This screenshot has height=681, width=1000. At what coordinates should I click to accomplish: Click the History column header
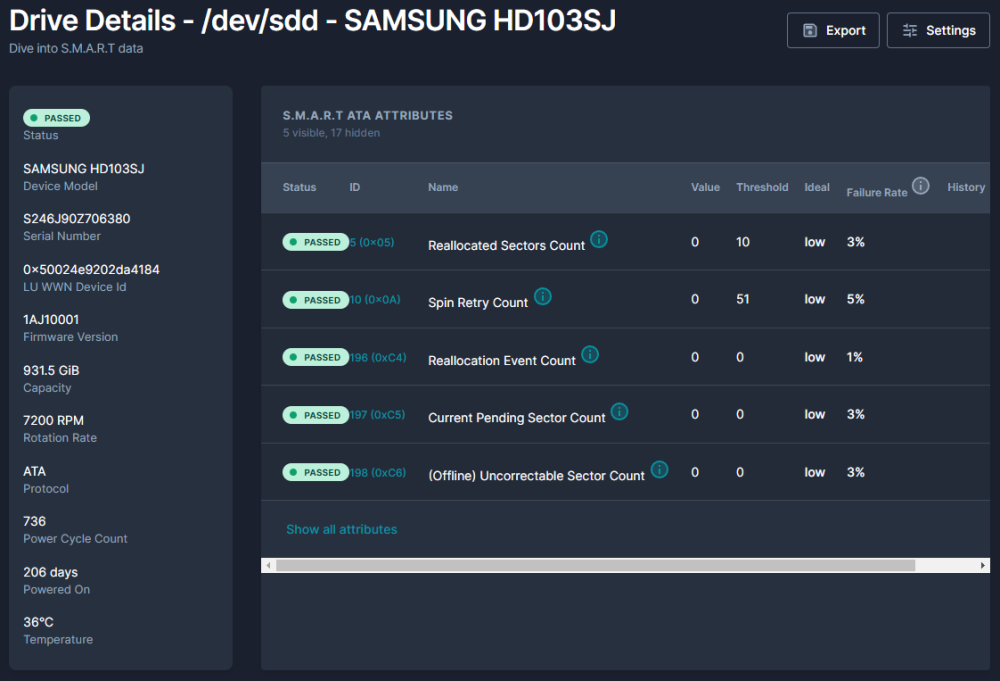click(966, 187)
